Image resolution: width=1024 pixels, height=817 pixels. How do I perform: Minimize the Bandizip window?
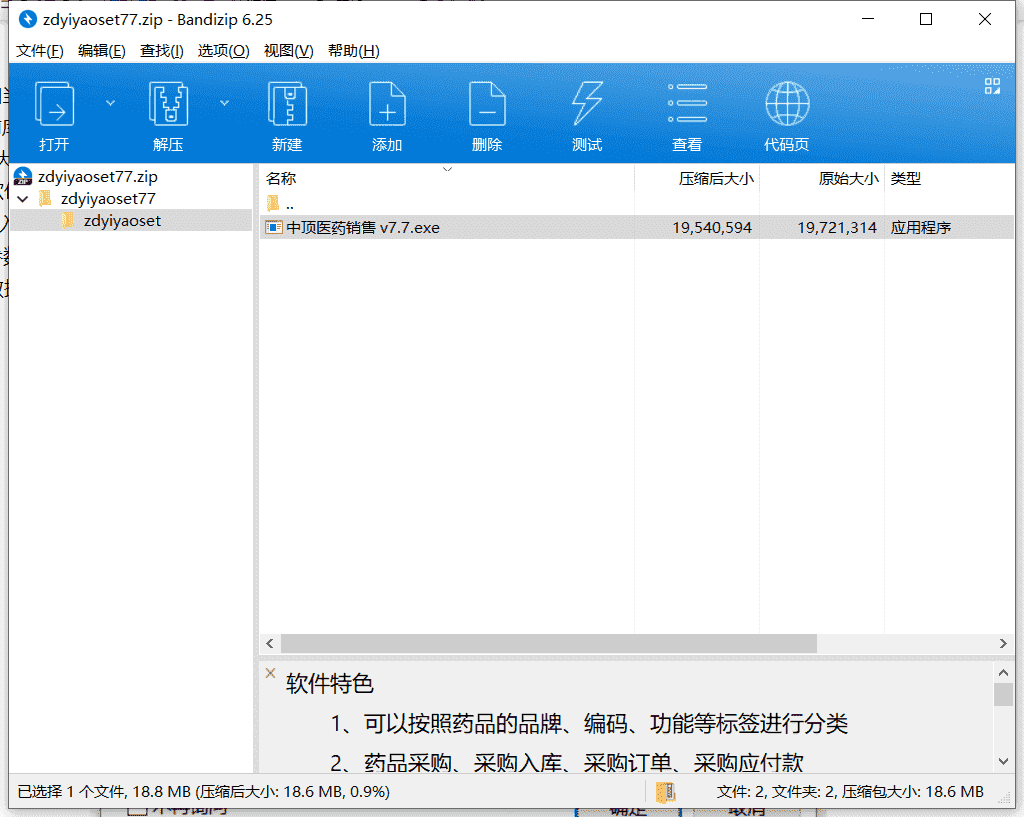coord(868,20)
